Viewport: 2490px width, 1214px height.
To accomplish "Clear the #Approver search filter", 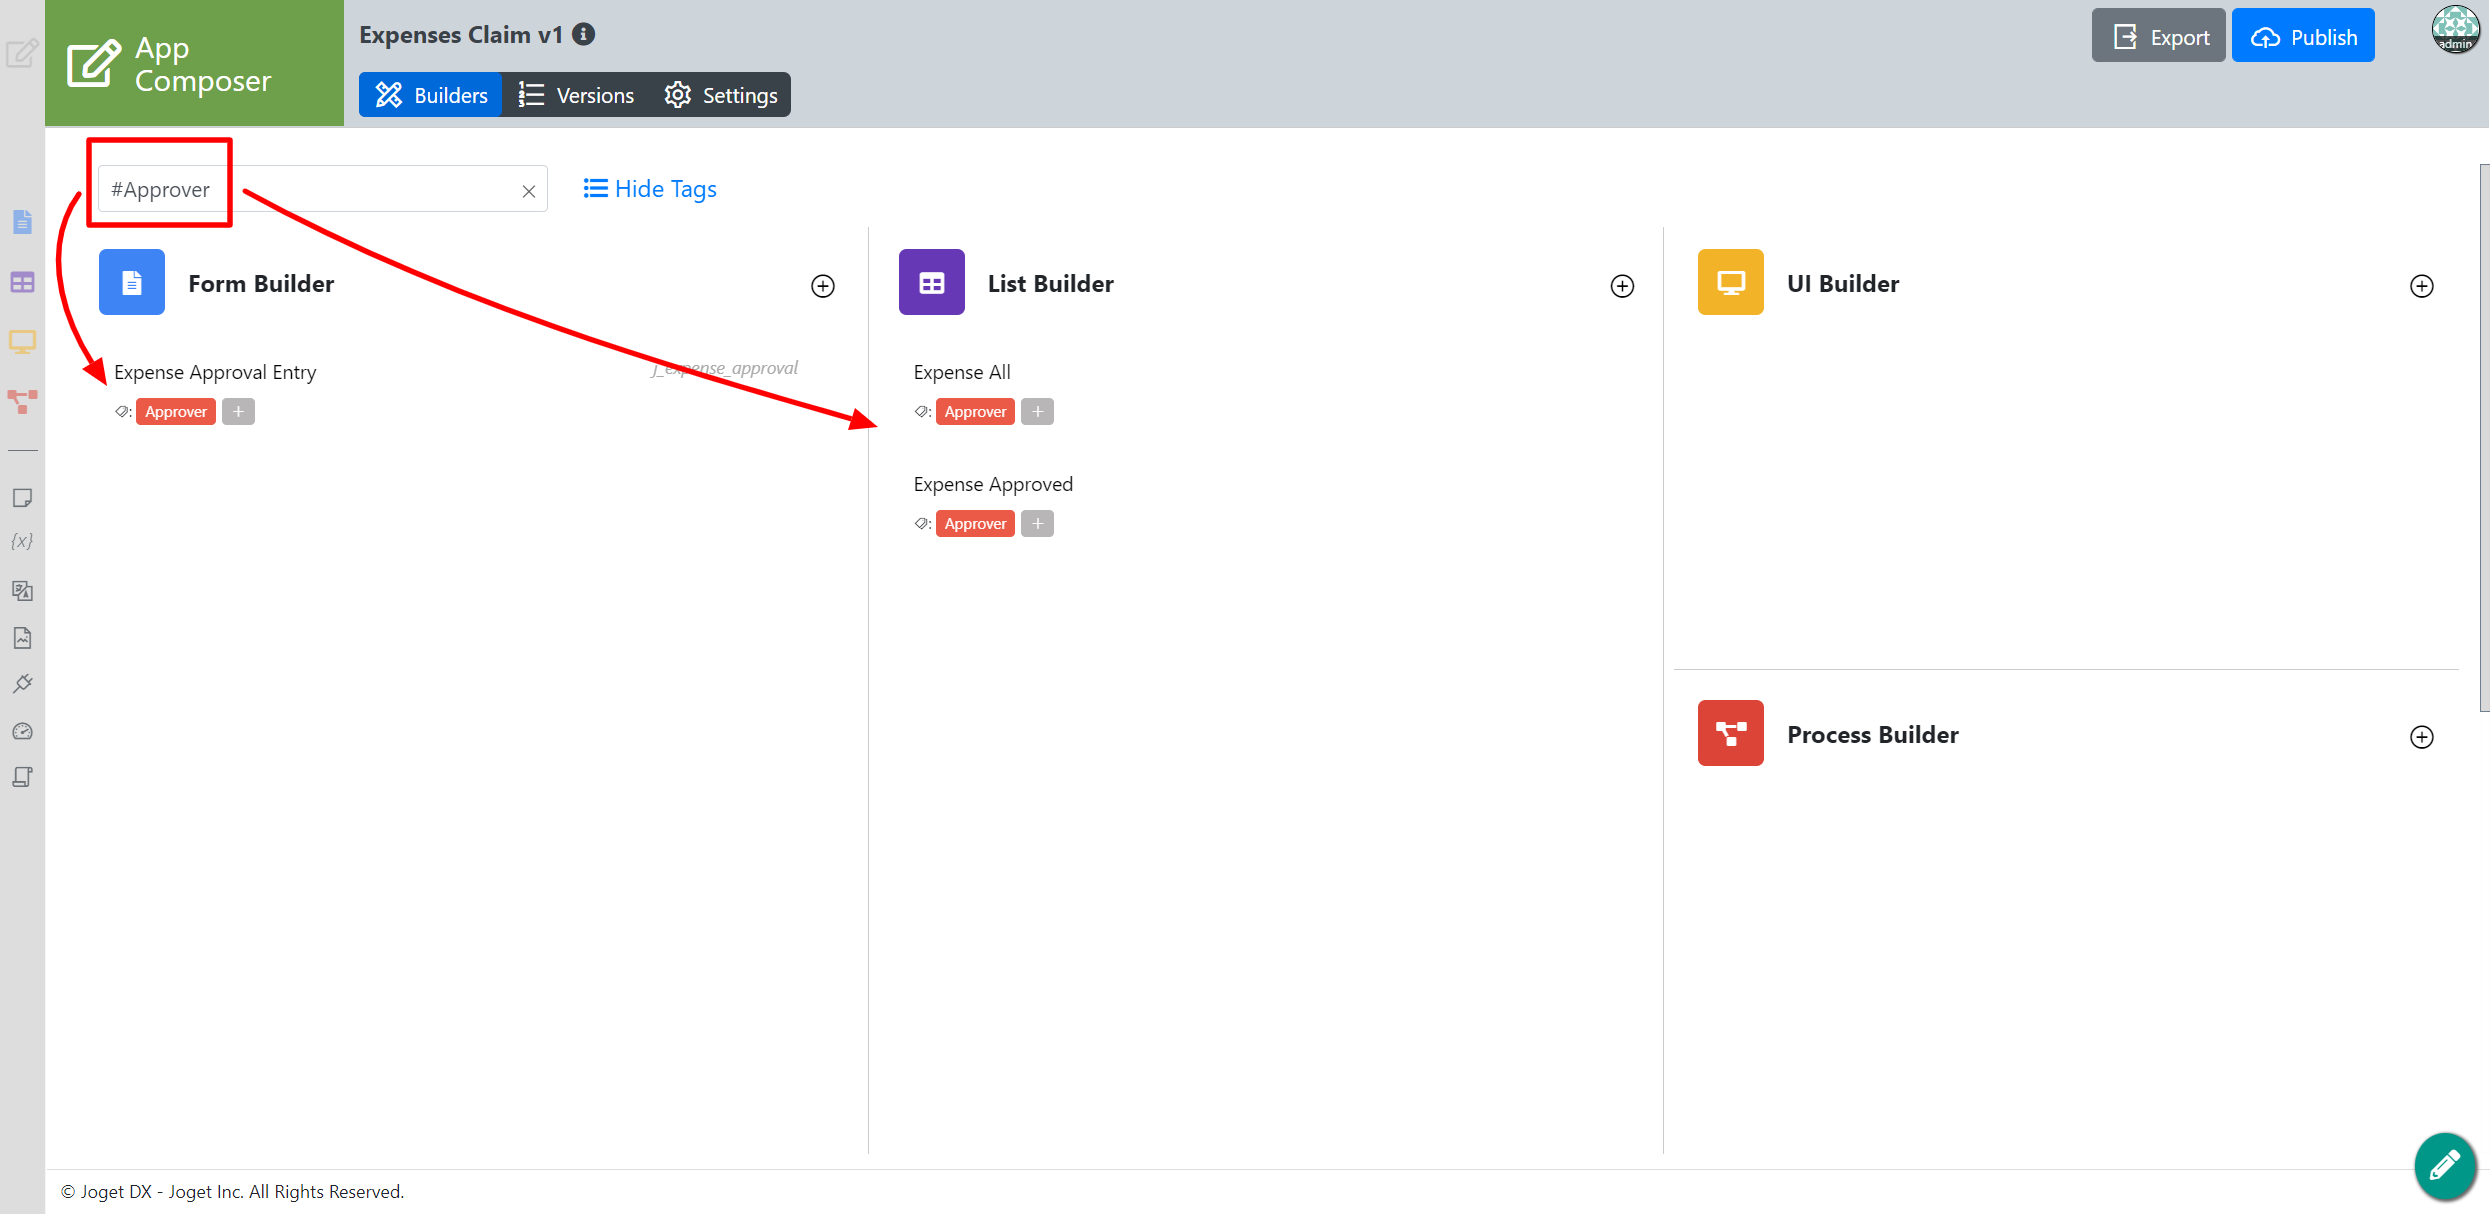I will point(529,191).
